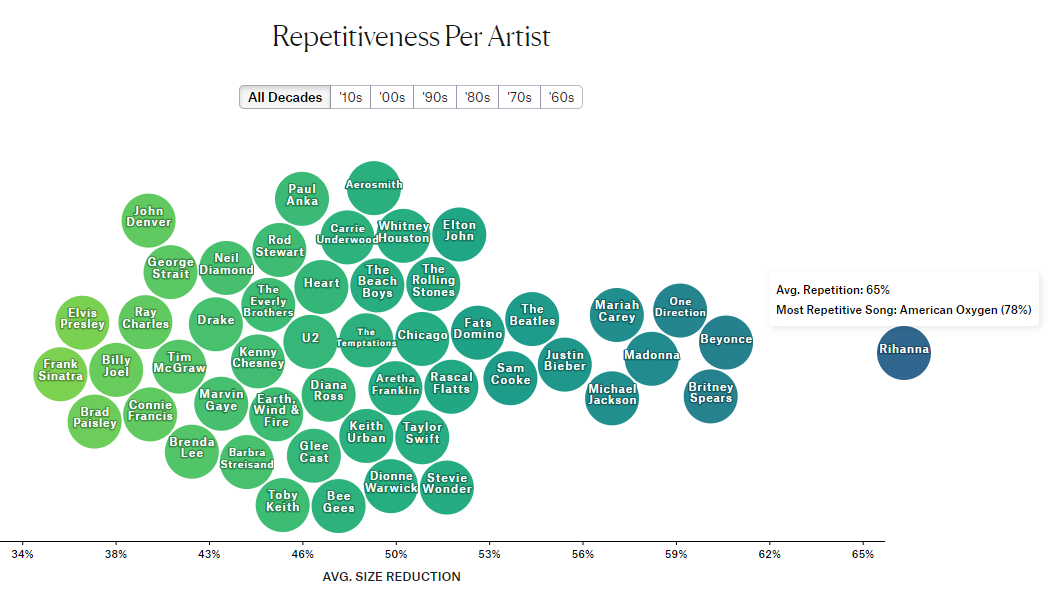Switch view to the '60s

coord(561,97)
